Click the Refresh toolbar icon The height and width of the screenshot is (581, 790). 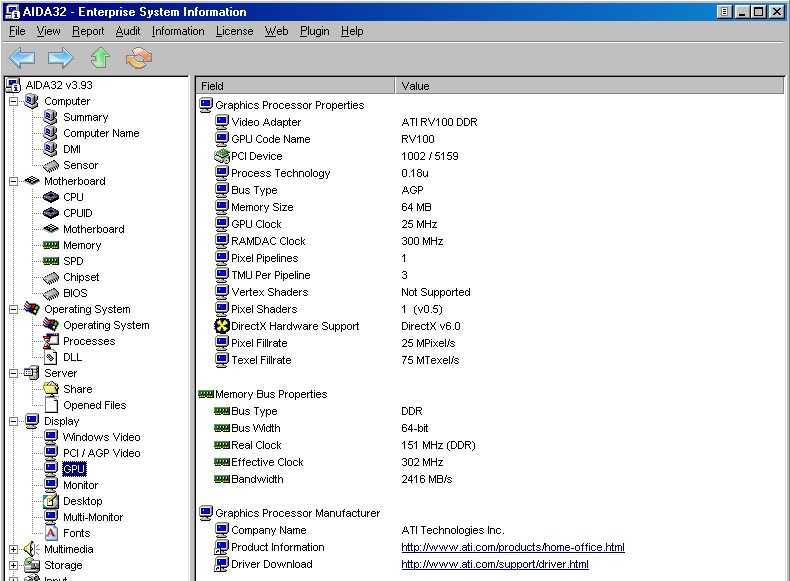click(x=139, y=58)
